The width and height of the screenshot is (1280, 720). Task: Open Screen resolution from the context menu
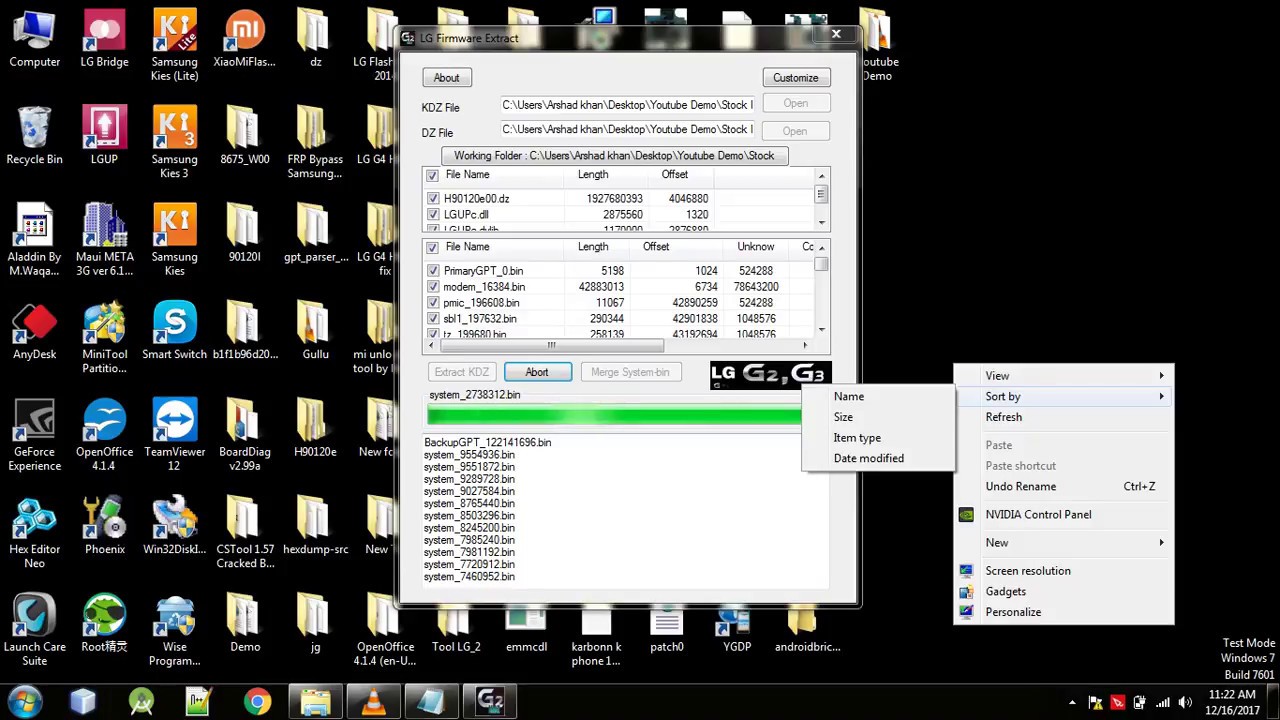point(1063,571)
